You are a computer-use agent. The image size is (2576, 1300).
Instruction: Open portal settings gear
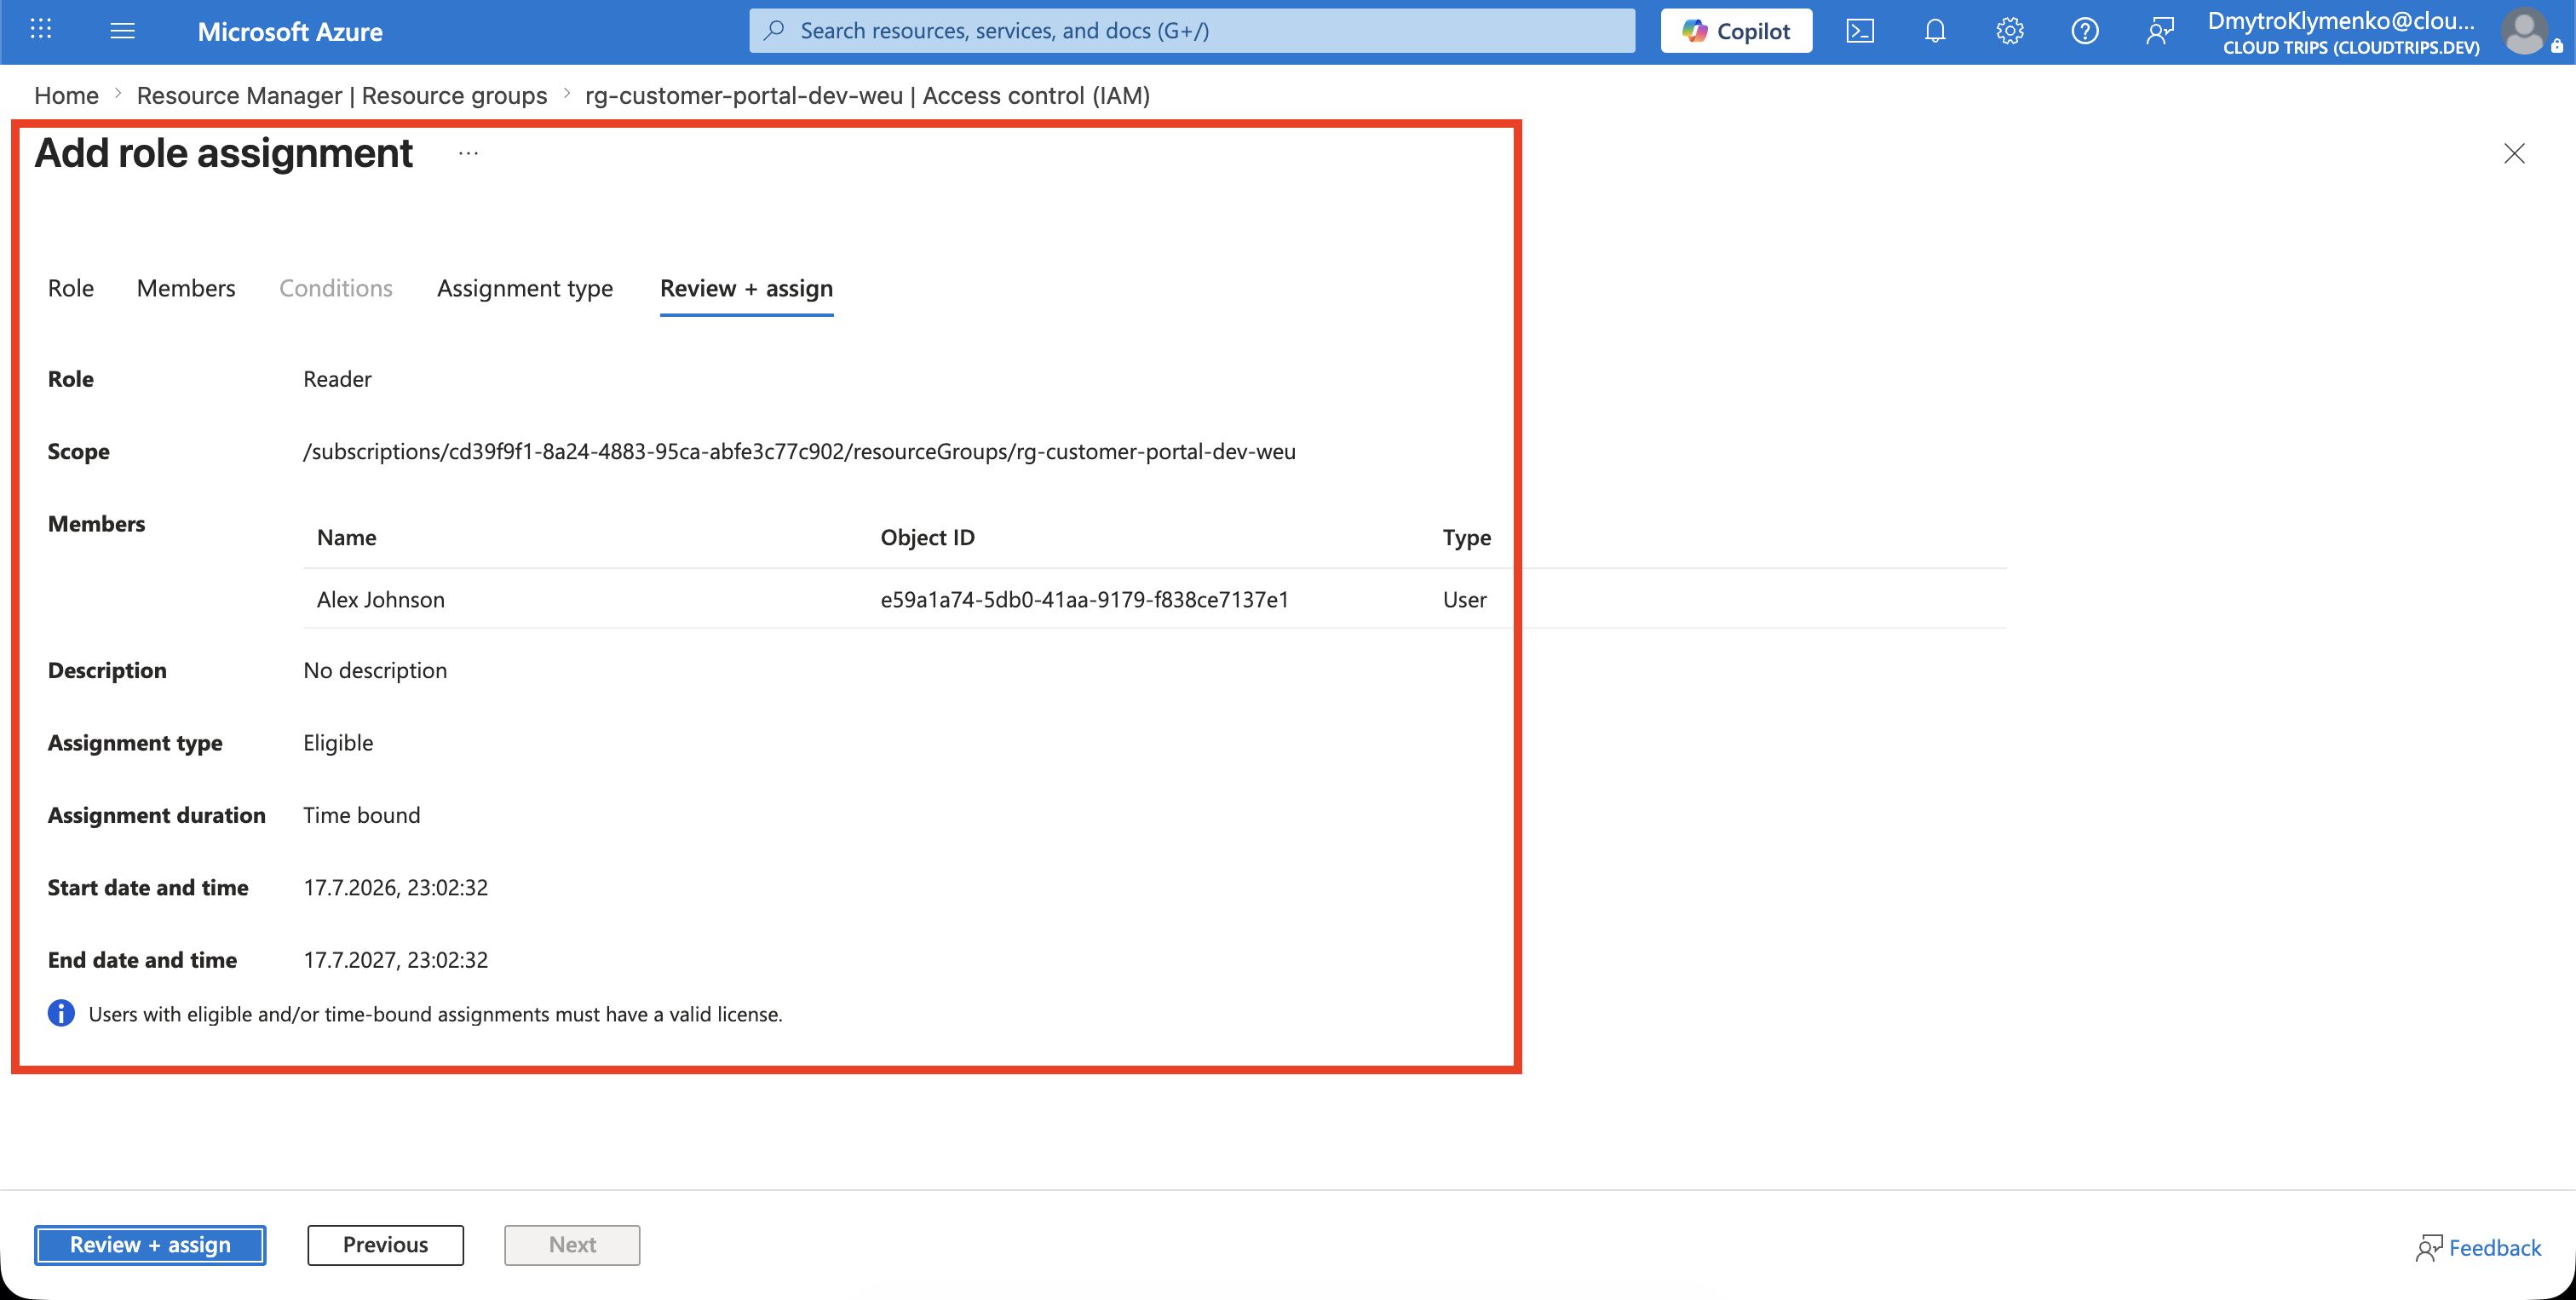[x=2009, y=31]
